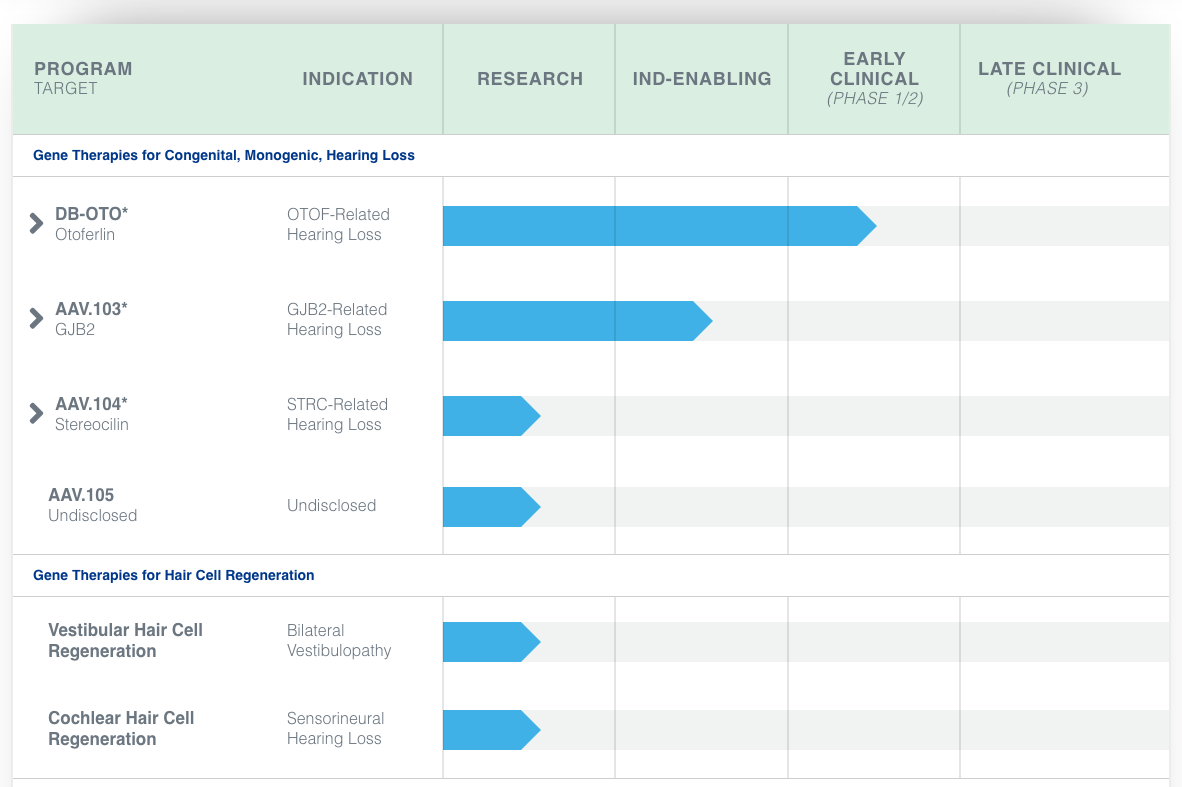1182x787 pixels.
Task: Click the Vestibular Hair Cell Regeneration program
Action: (125, 640)
